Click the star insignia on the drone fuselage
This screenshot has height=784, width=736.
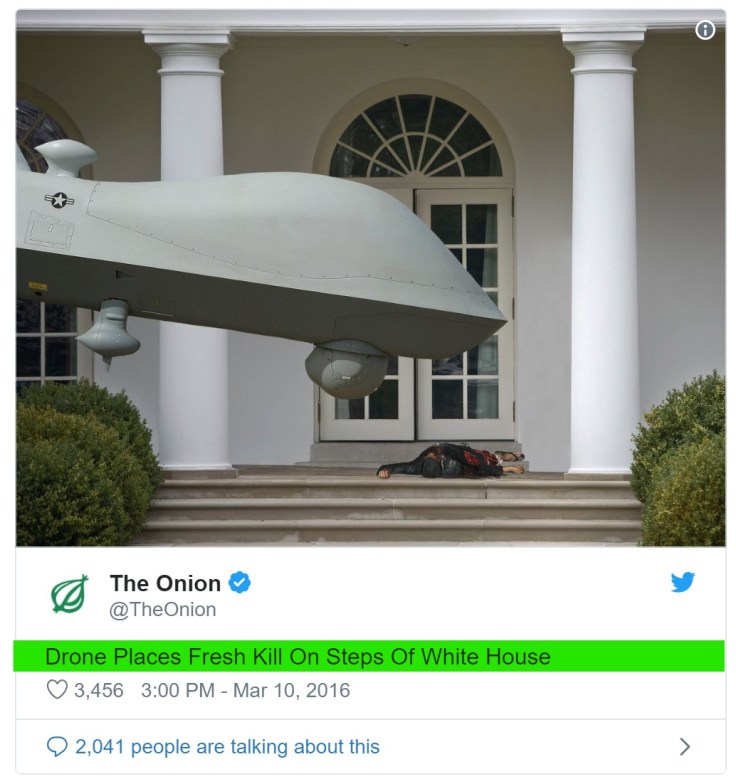click(x=60, y=200)
